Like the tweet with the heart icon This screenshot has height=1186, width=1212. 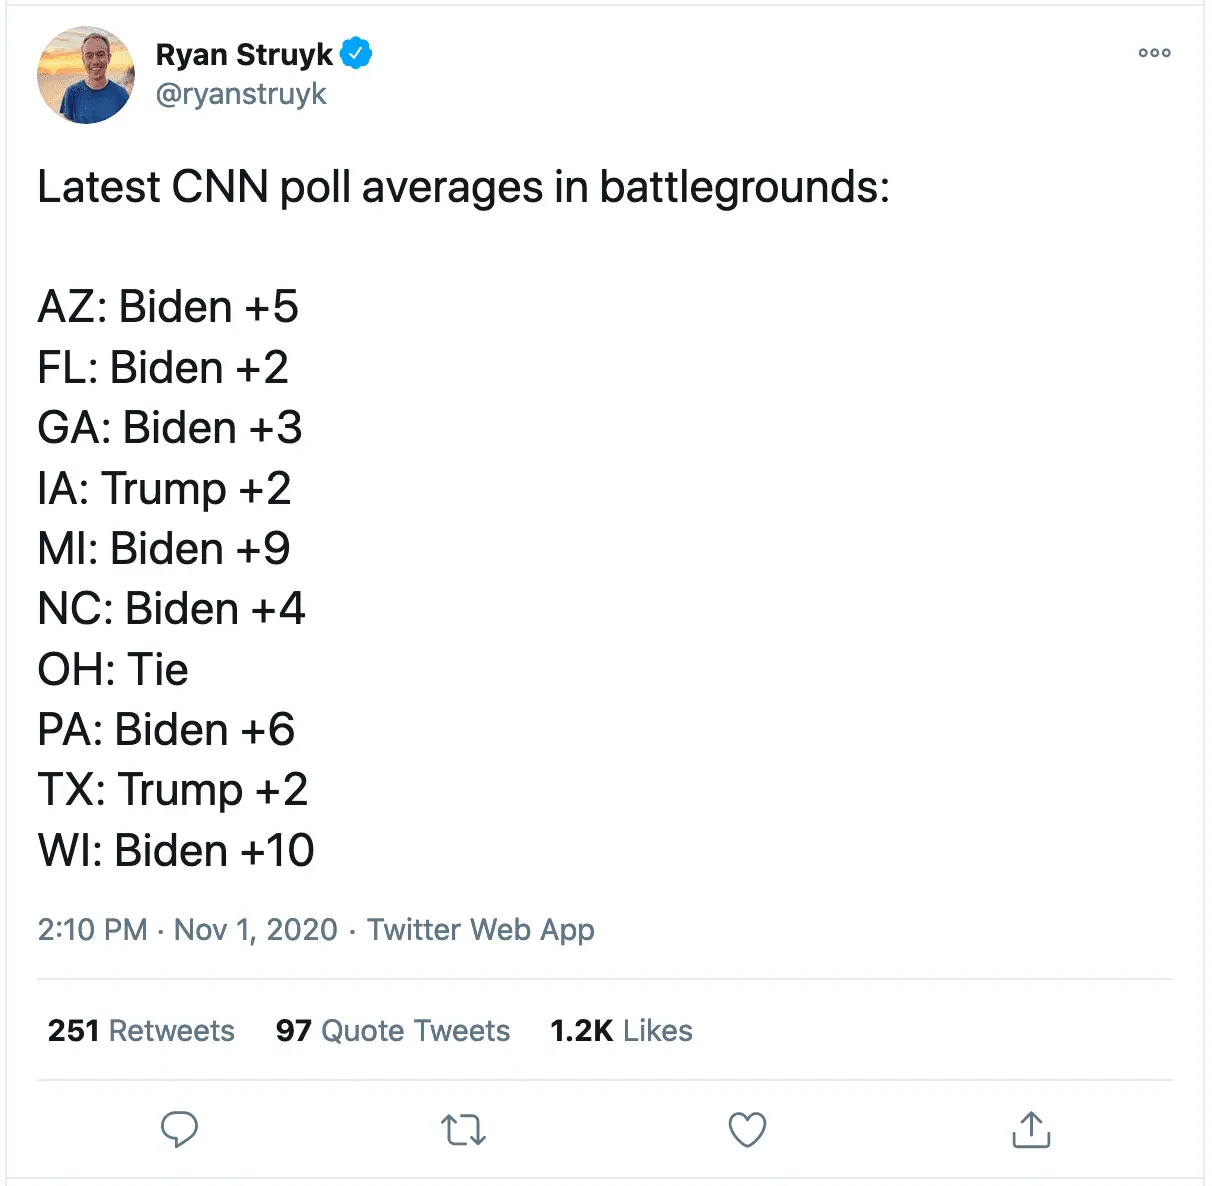747,1130
